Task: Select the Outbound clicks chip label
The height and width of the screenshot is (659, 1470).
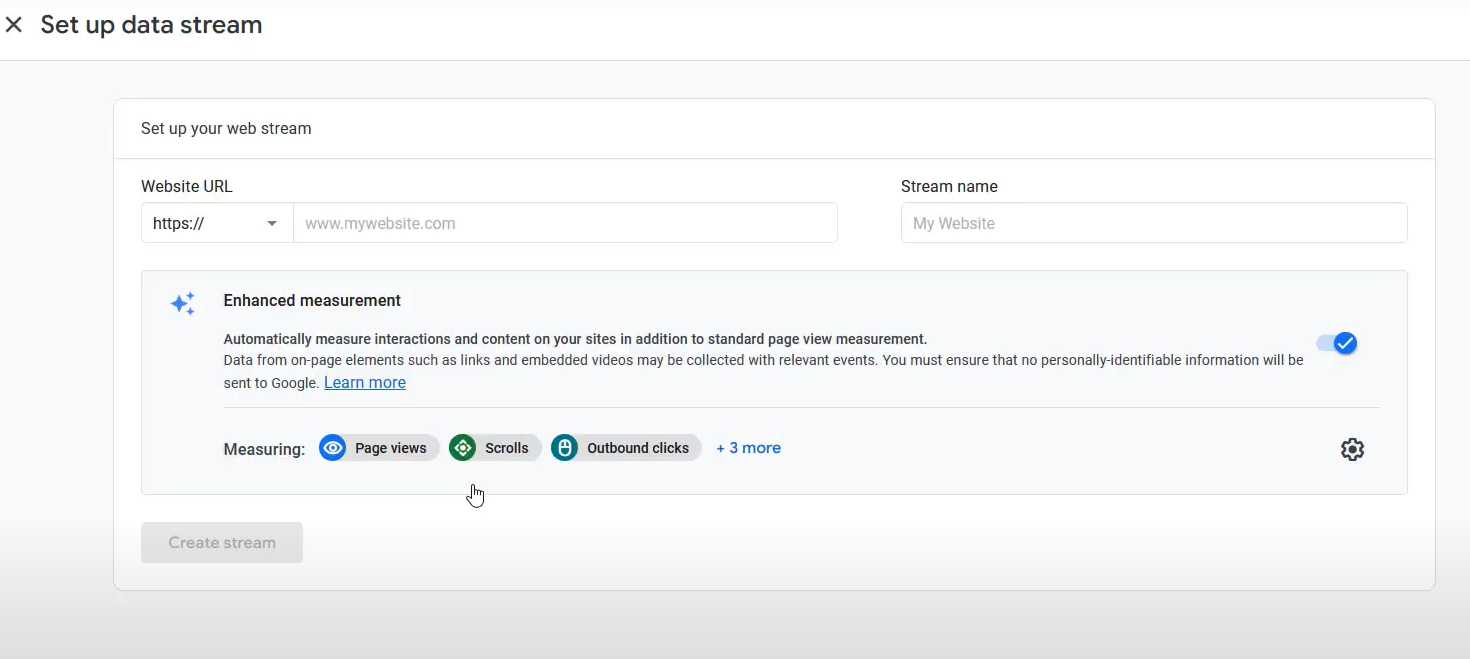Action: point(638,448)
